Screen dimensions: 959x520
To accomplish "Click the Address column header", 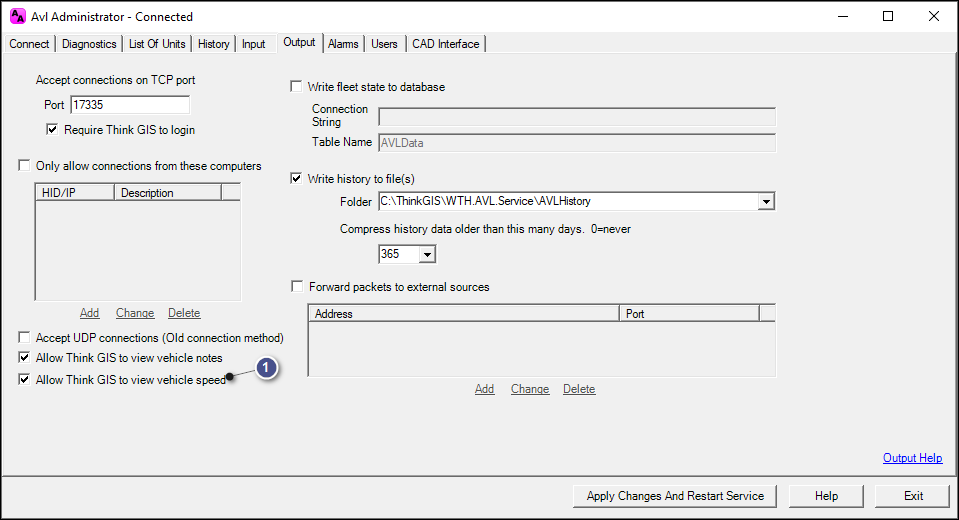I will [x=464, y=313].
